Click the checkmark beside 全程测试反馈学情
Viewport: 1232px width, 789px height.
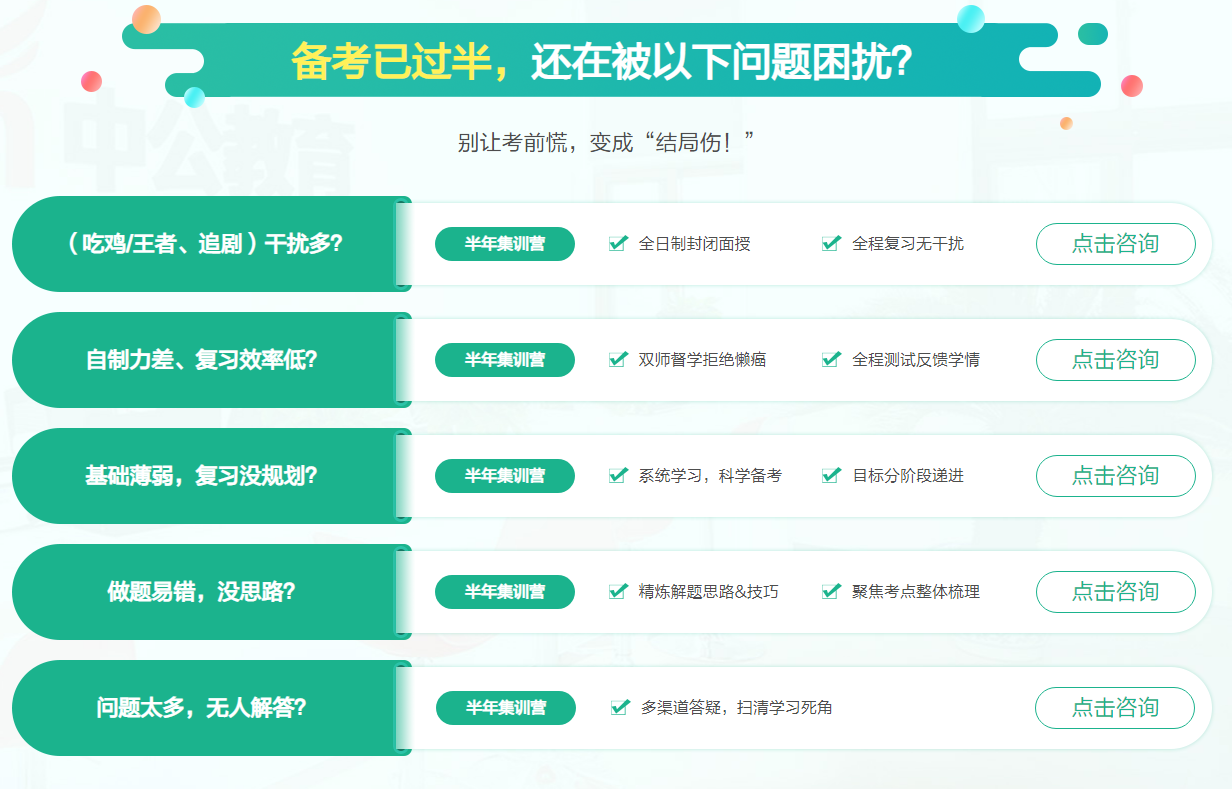point(827,359)
